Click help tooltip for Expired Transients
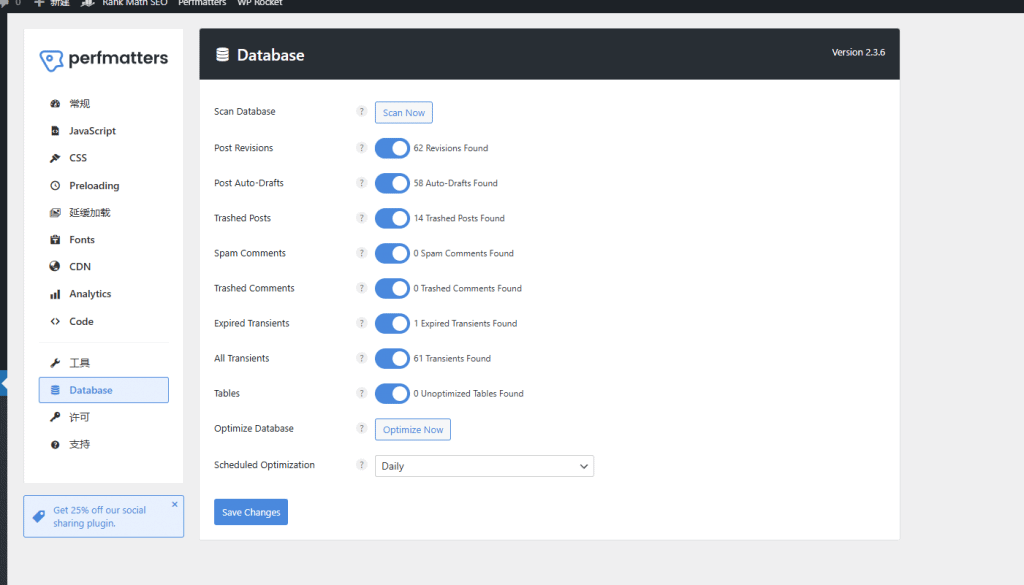The width and height of the screenshot is (1024, 585). point(362,323)
